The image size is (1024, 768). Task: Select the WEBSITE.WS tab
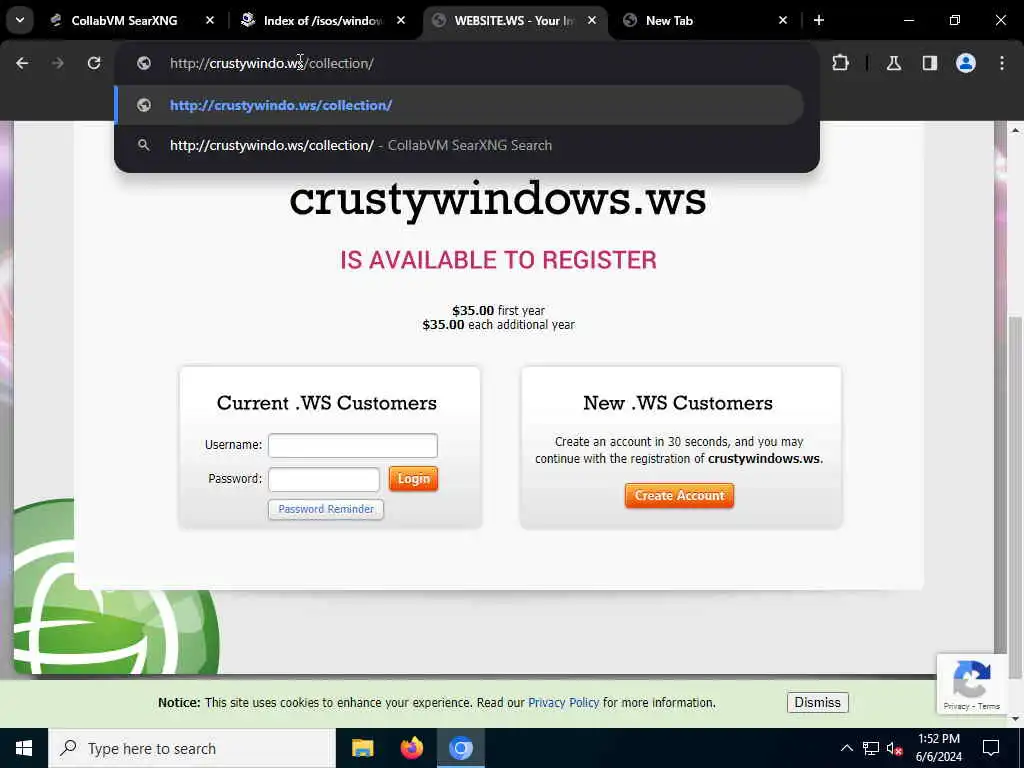(513, 21)
